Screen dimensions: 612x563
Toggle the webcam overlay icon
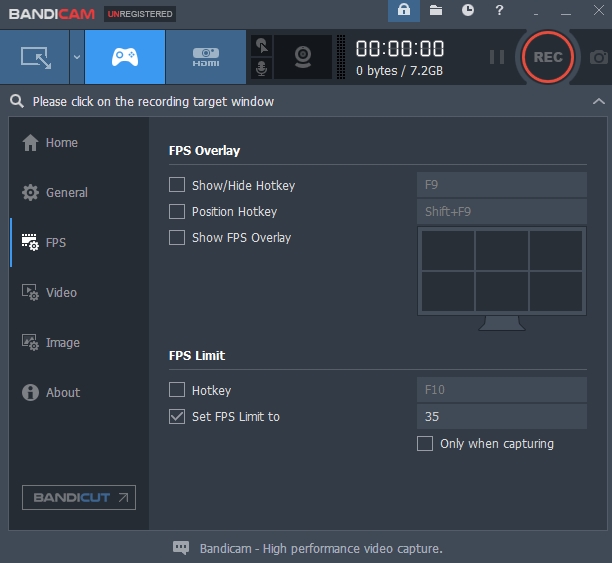click(x=303, y=57)
